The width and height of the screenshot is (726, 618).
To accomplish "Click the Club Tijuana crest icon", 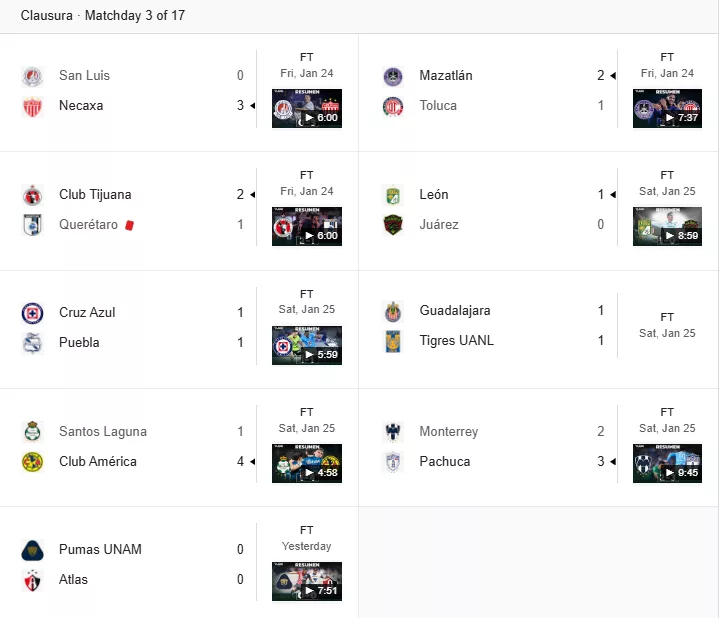I will [x=32, y=195].
